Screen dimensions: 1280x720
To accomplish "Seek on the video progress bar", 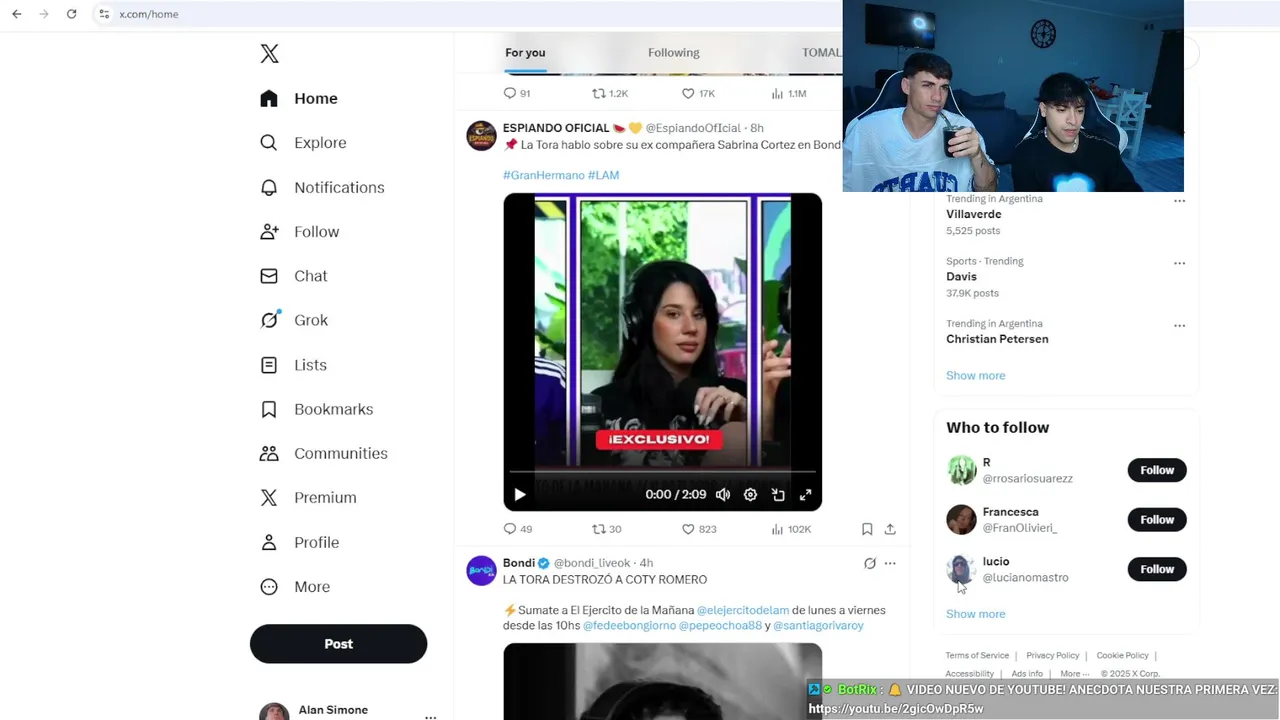I will [x=662, y=471].
